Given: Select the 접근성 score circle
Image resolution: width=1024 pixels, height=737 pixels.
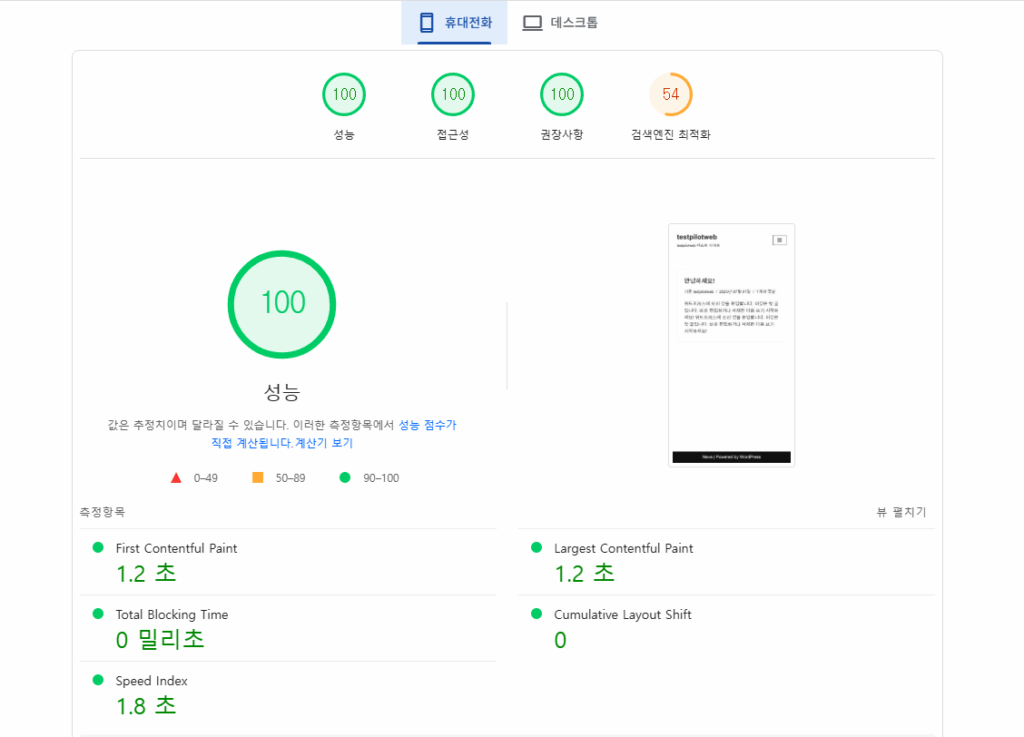Looking at the screenshot, I should tap(452, 94).
